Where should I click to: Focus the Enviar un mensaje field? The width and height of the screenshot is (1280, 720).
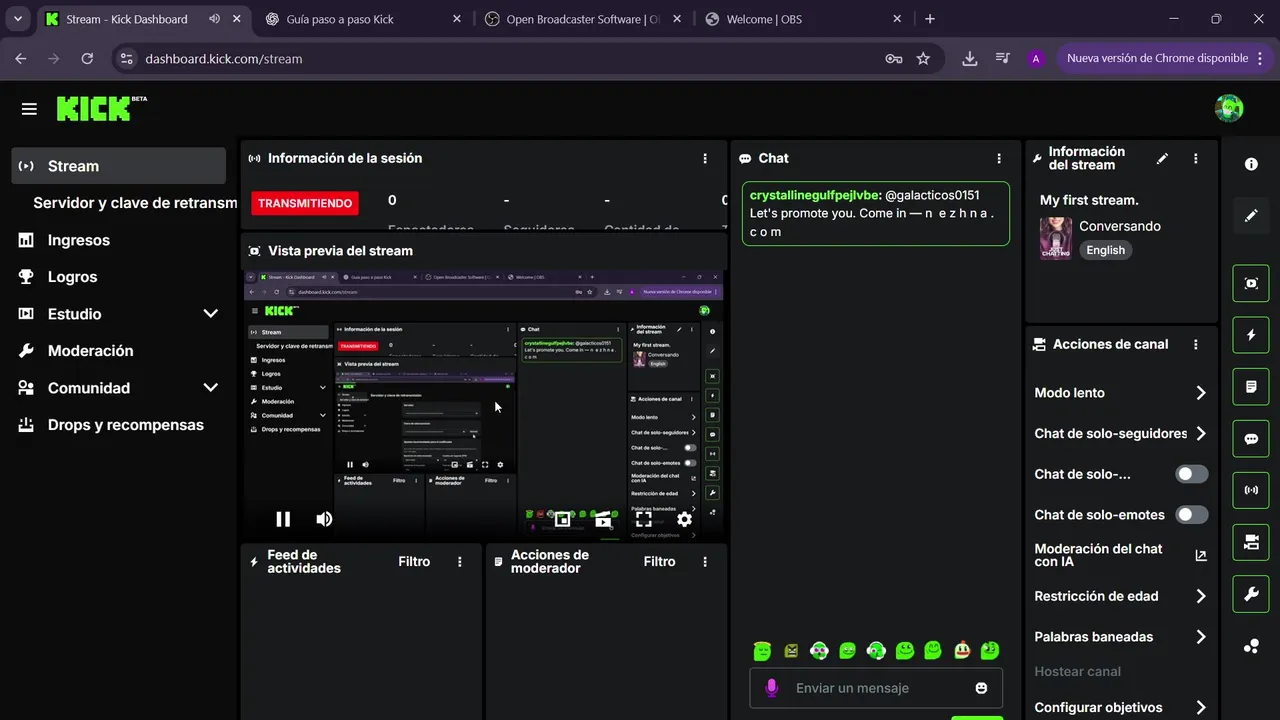coord(876,688)
